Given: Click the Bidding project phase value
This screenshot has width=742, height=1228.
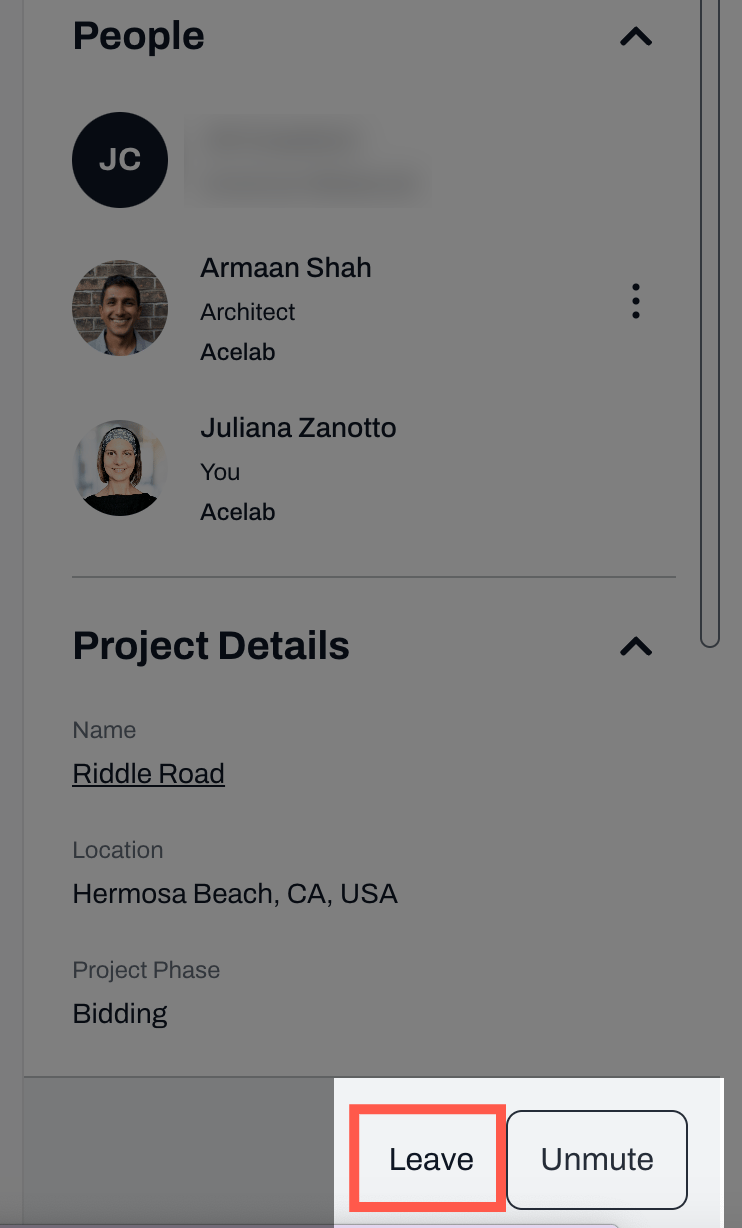Looking at the screenshot, I should click(x=120, y=1013).
